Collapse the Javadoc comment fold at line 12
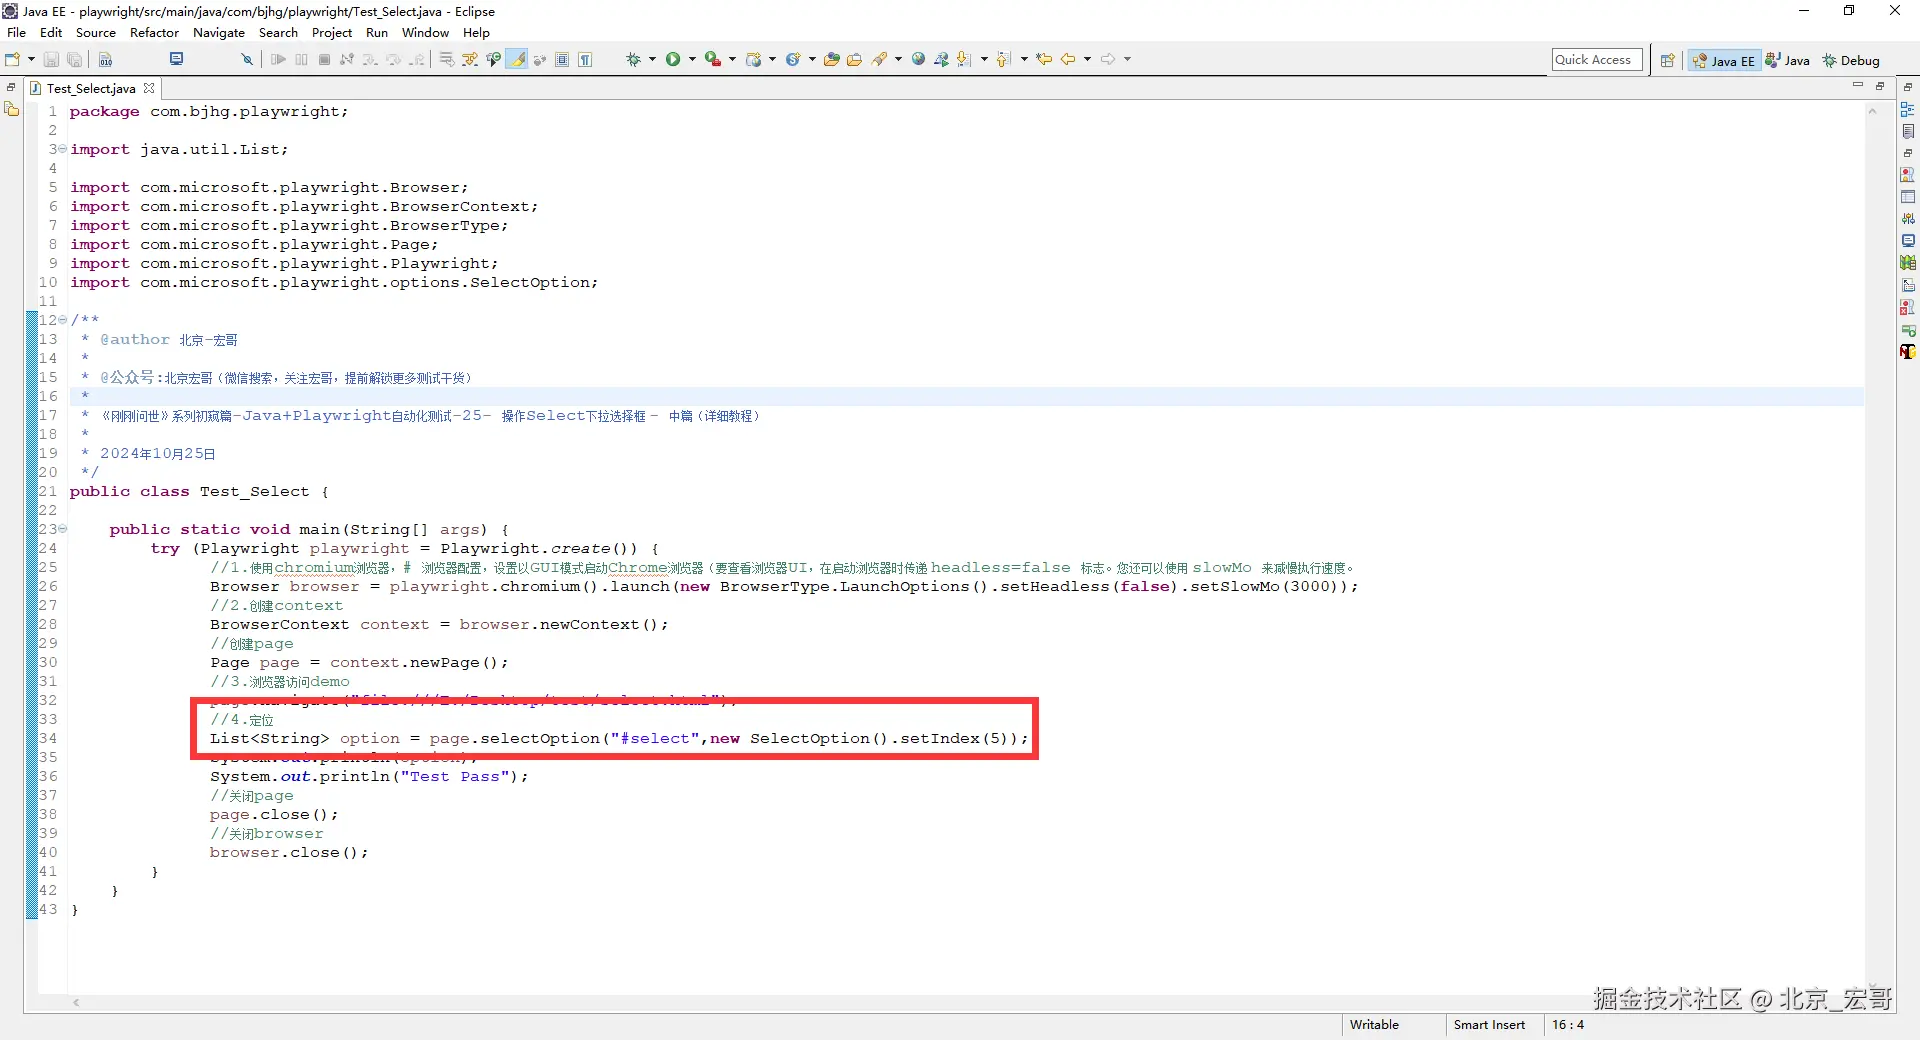The height and width of the screenshot is (1040, 1920). click(x=63, y=320)
